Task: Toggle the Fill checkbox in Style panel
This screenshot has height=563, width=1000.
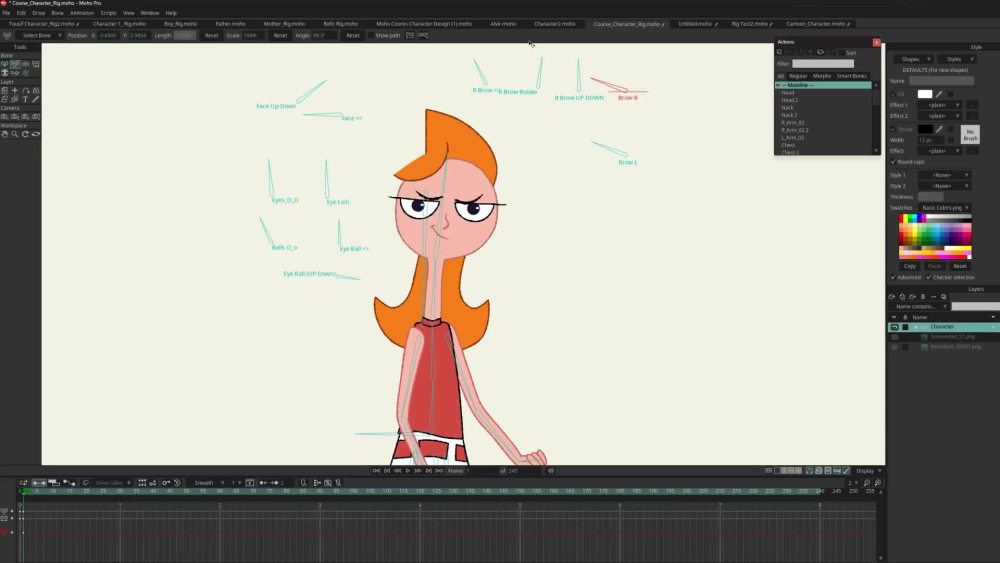Action: point(893,94)
